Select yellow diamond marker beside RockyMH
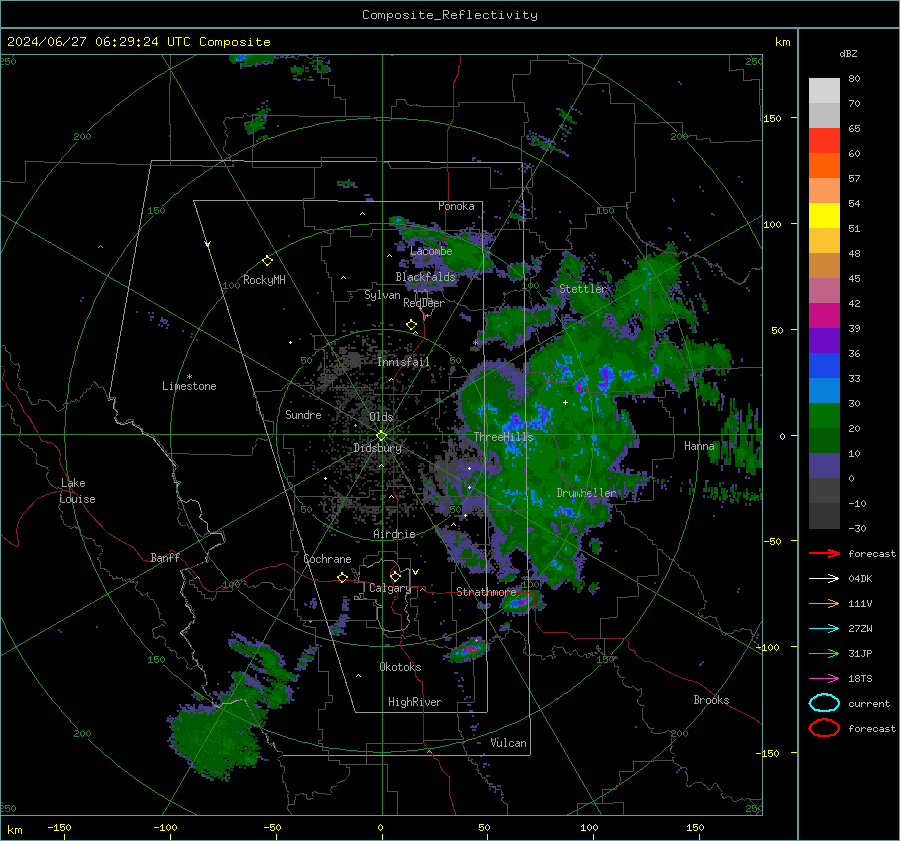 click(267, 261)
